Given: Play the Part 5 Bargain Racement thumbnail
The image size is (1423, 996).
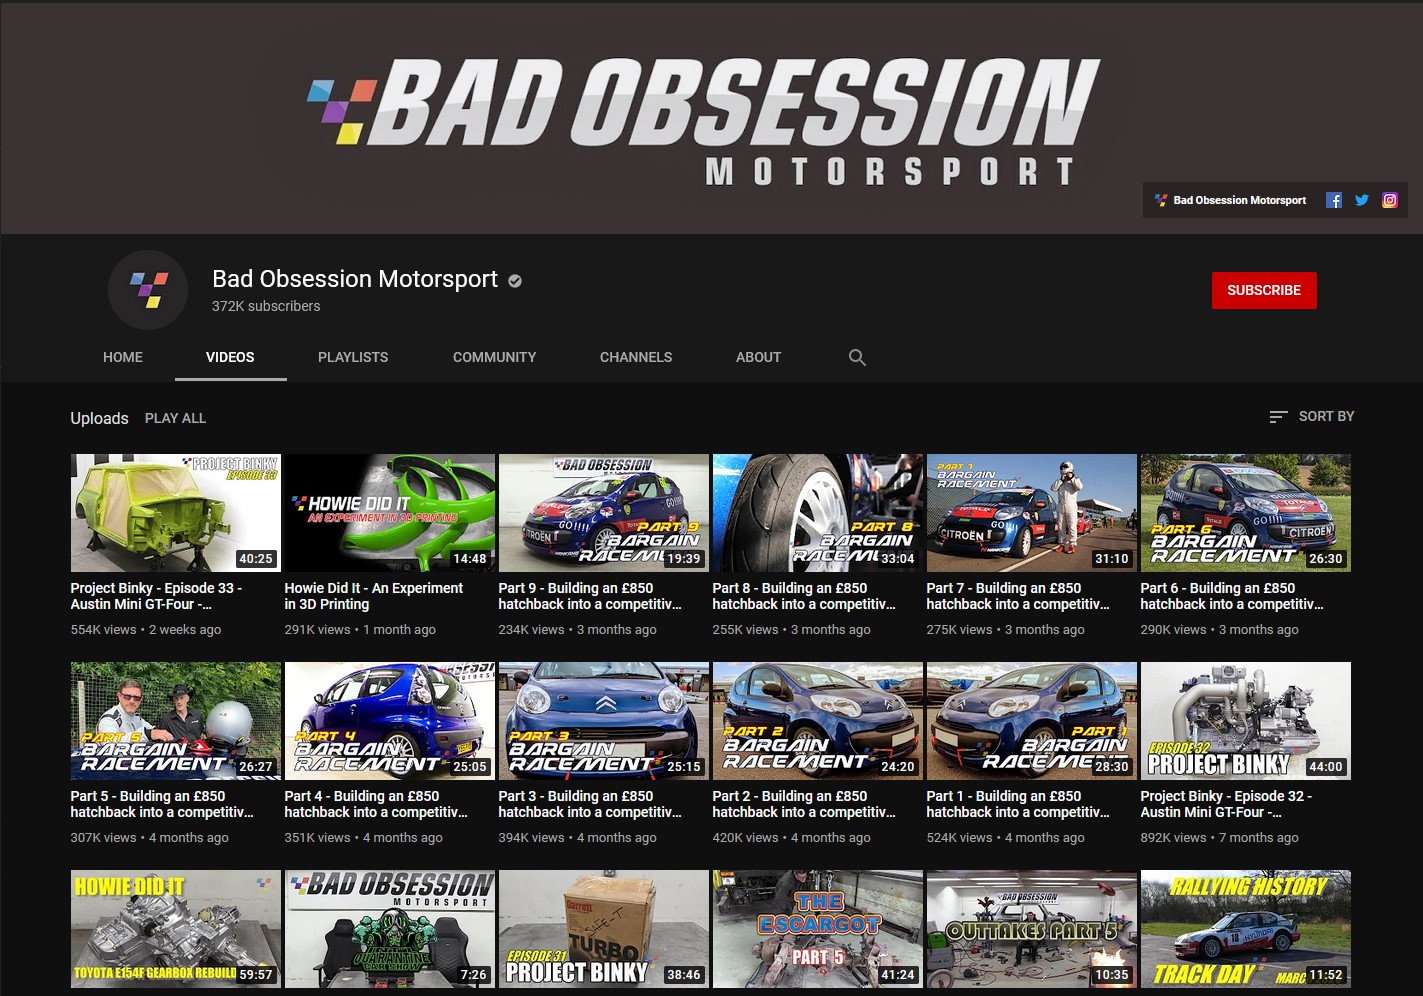Looking at the screenshot, I should (175, 721).
